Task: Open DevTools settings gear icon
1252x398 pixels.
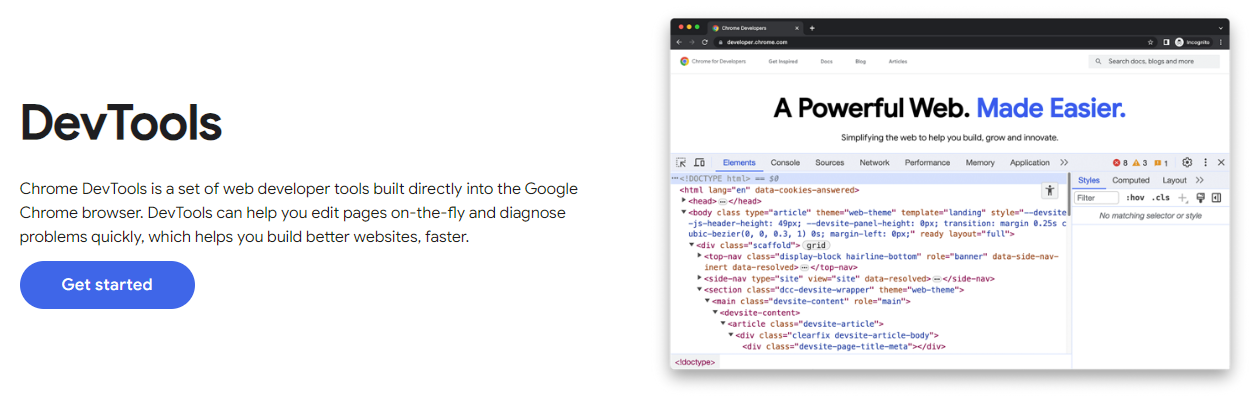Action: [1187, 162]
